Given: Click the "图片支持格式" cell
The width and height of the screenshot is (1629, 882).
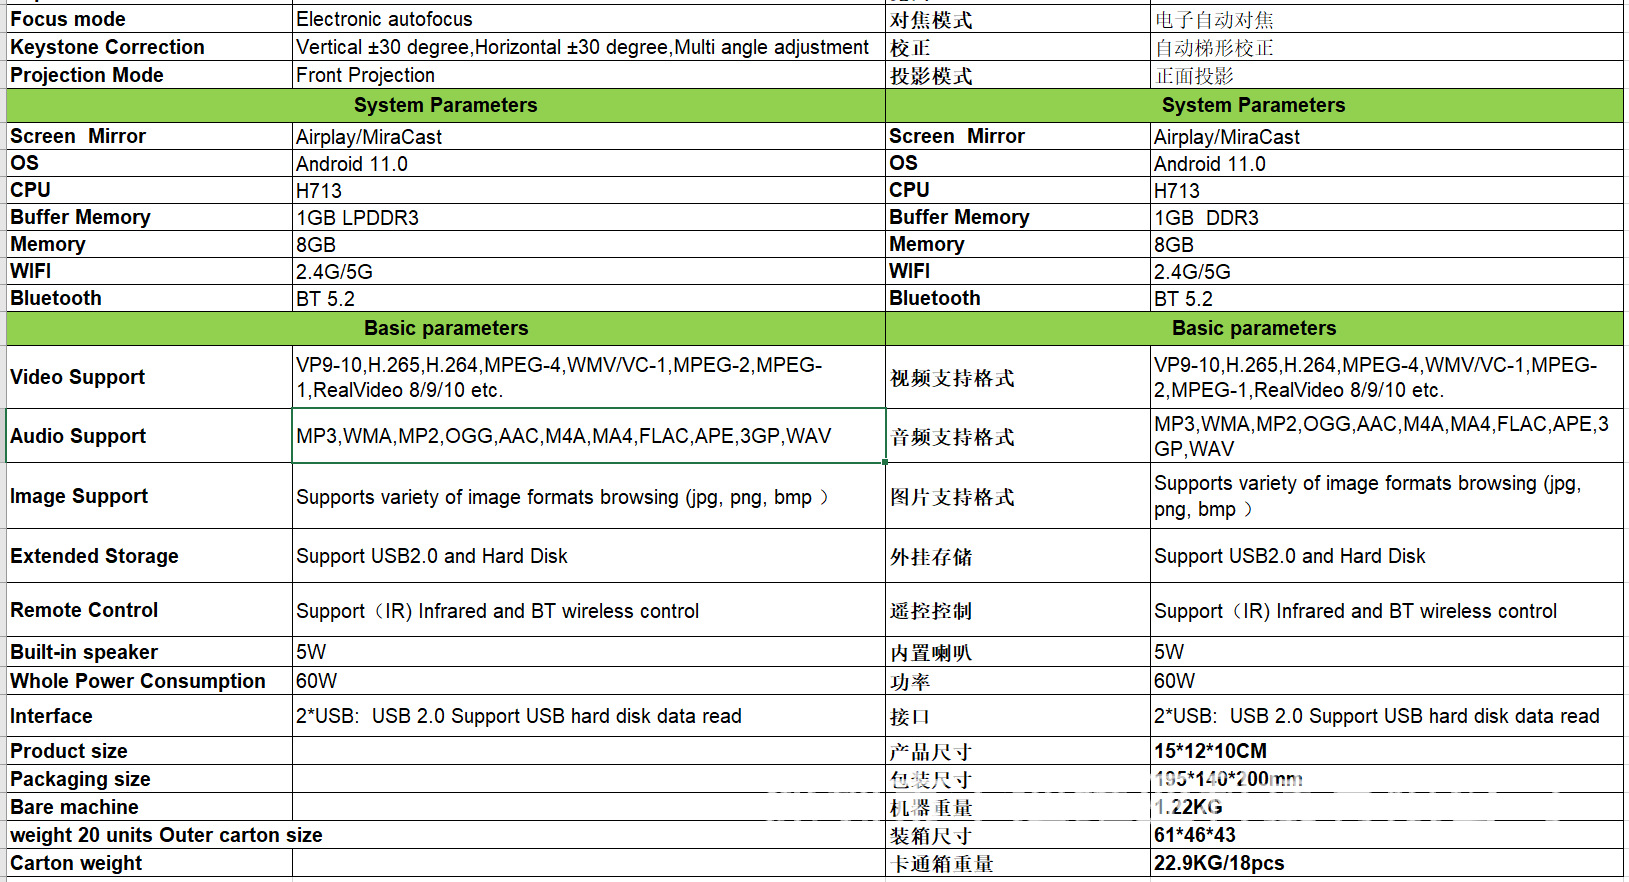Looking at the screenshot, I should pyautogui.click(x=1018, y=496).
